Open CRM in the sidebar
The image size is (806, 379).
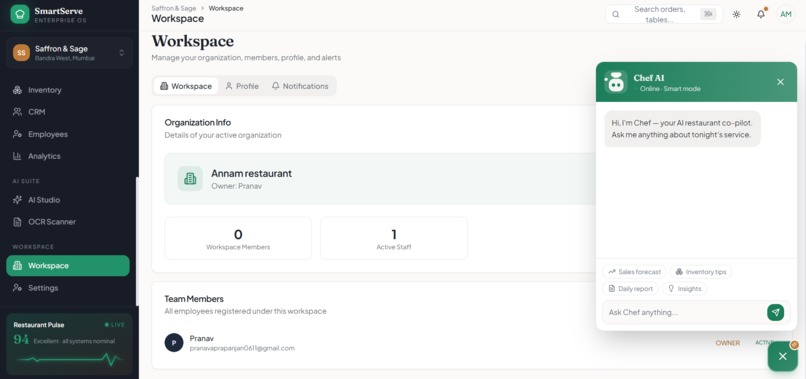(68, 112)
